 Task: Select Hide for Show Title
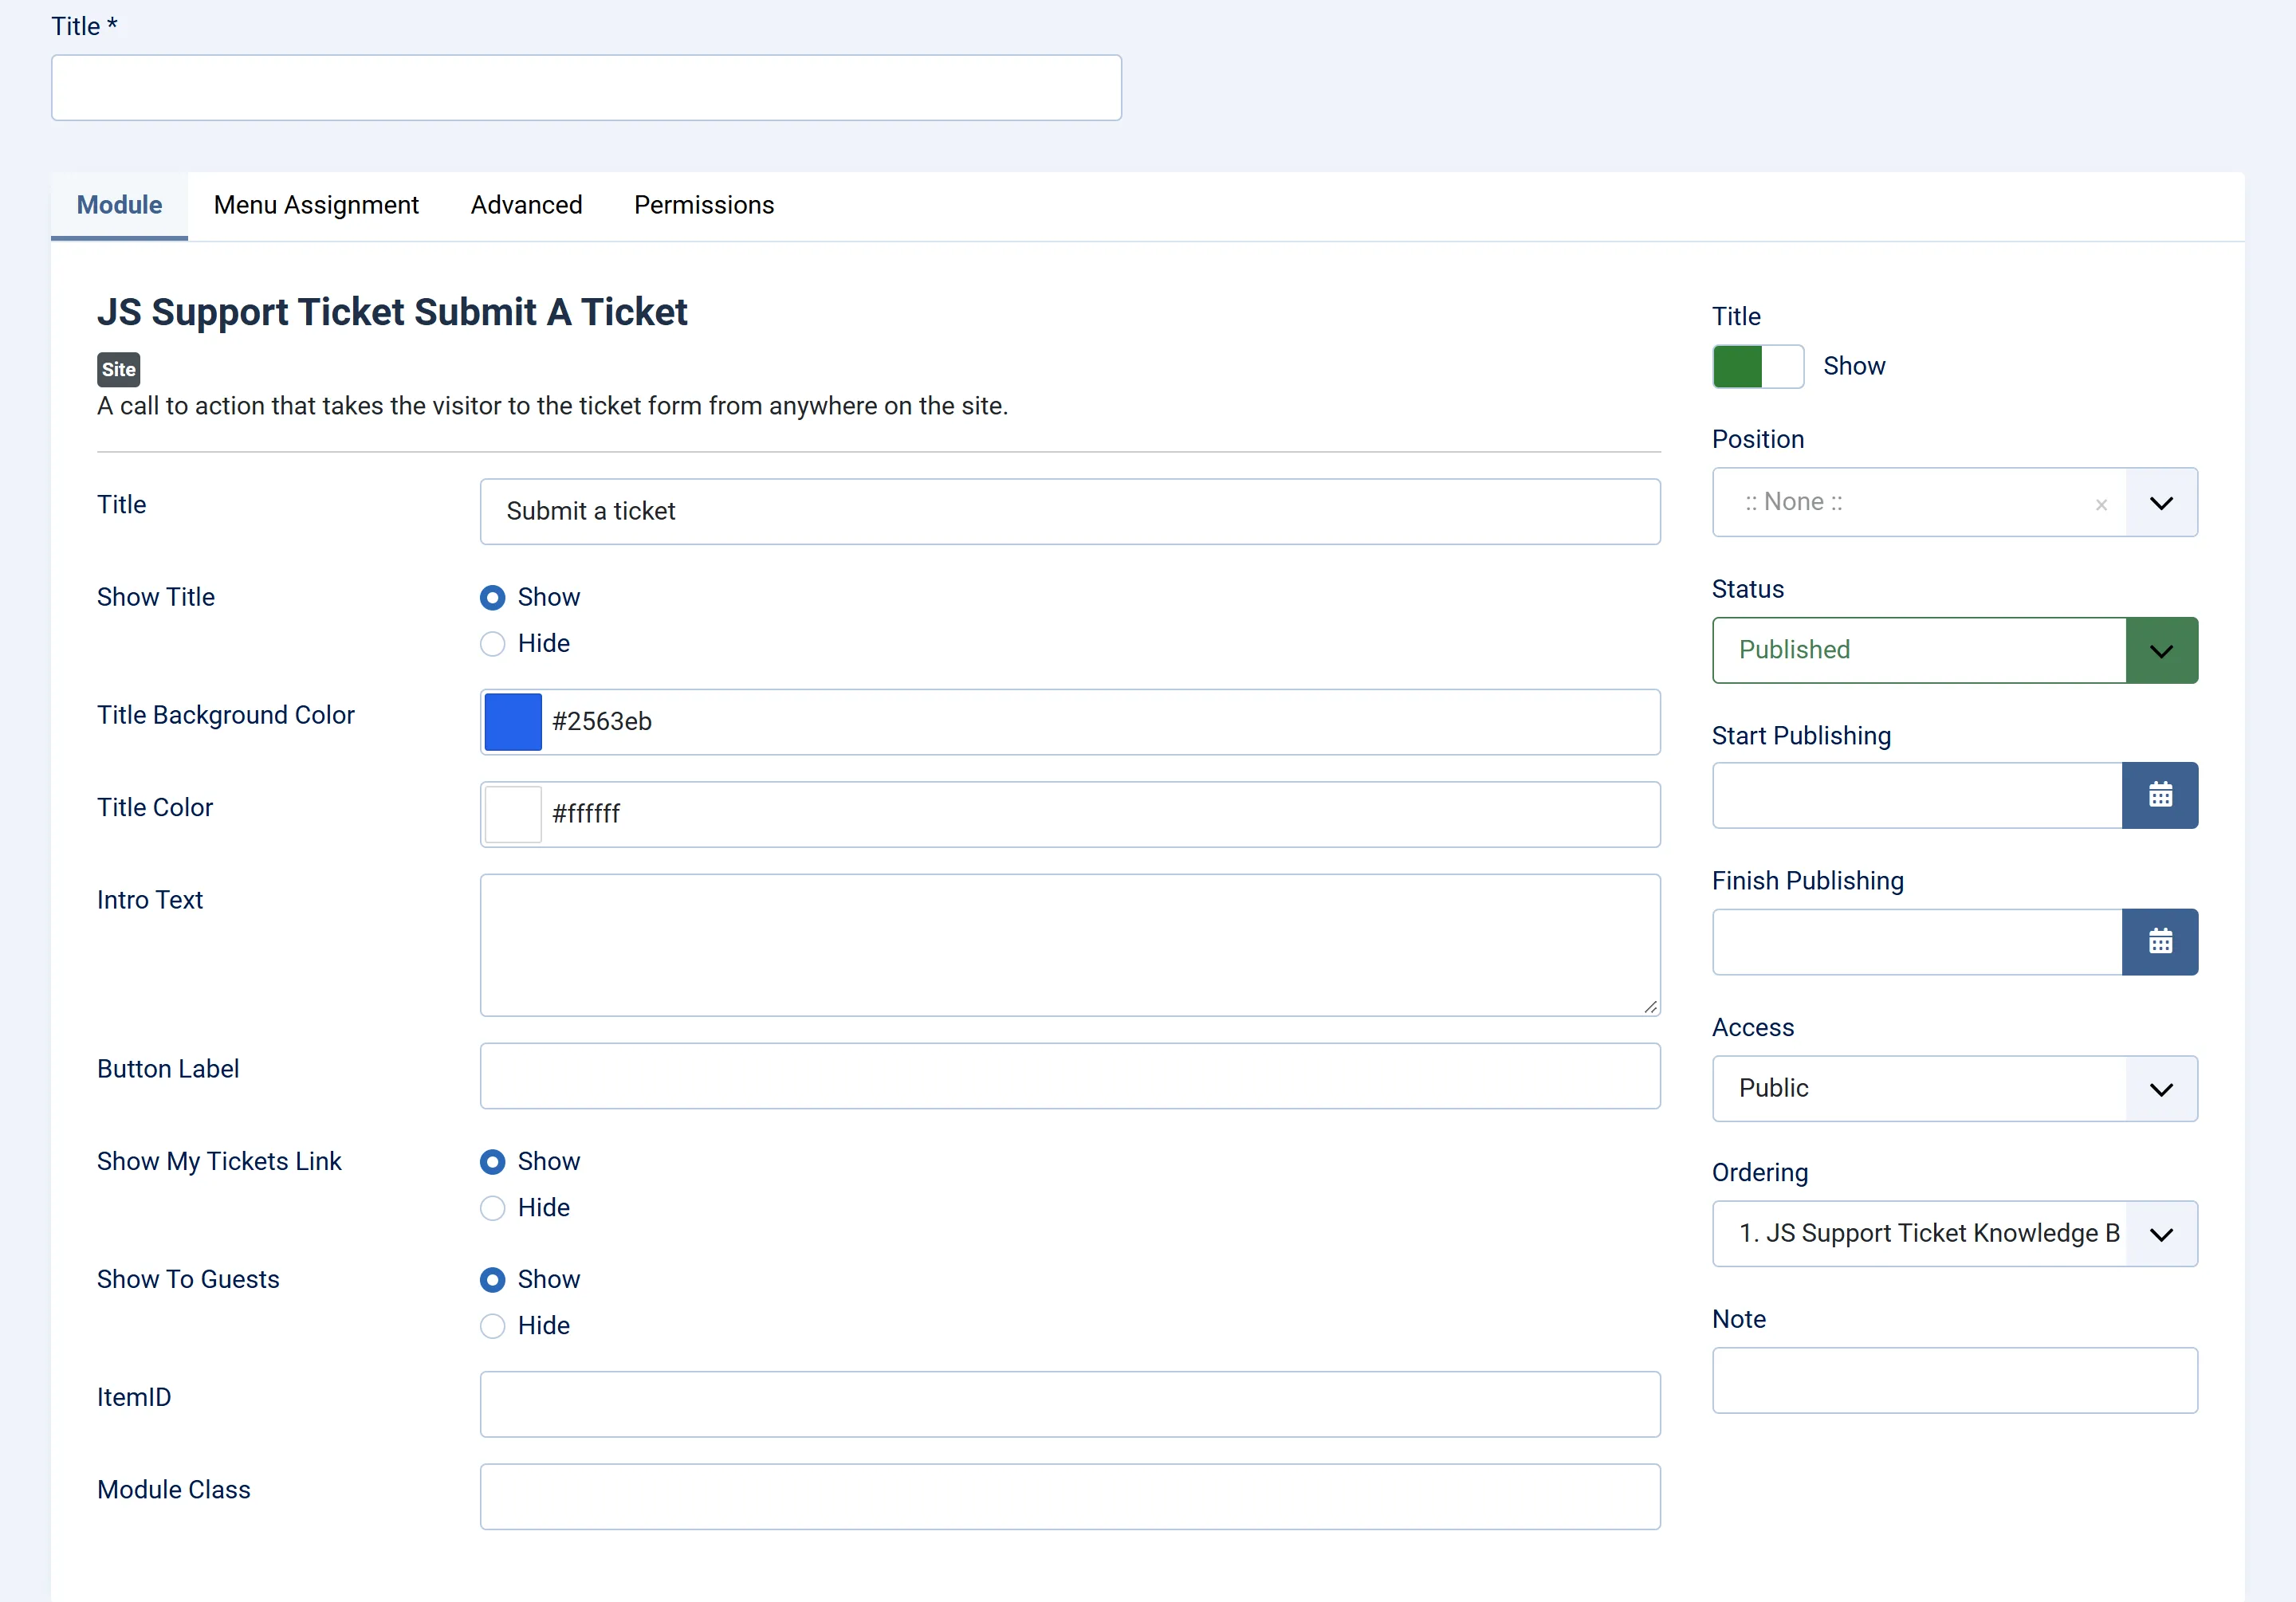pos(492,643)
